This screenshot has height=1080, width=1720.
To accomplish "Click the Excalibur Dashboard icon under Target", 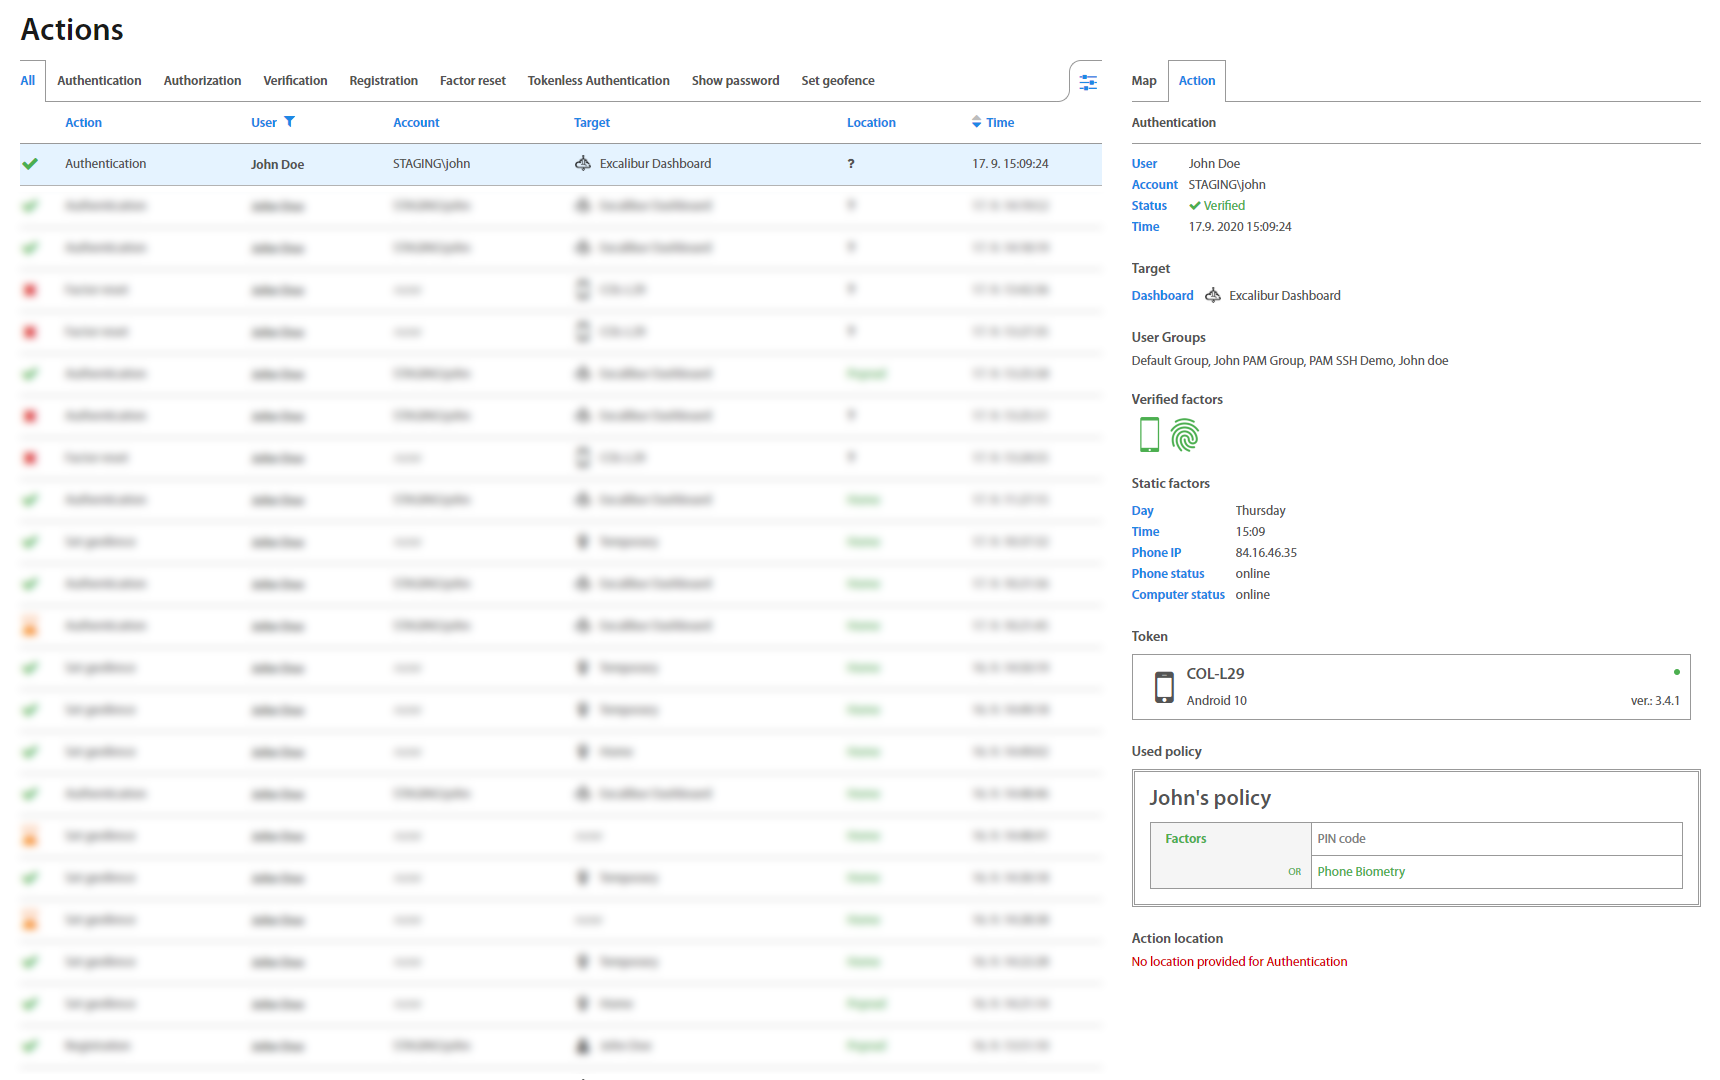I will 1213,295.
